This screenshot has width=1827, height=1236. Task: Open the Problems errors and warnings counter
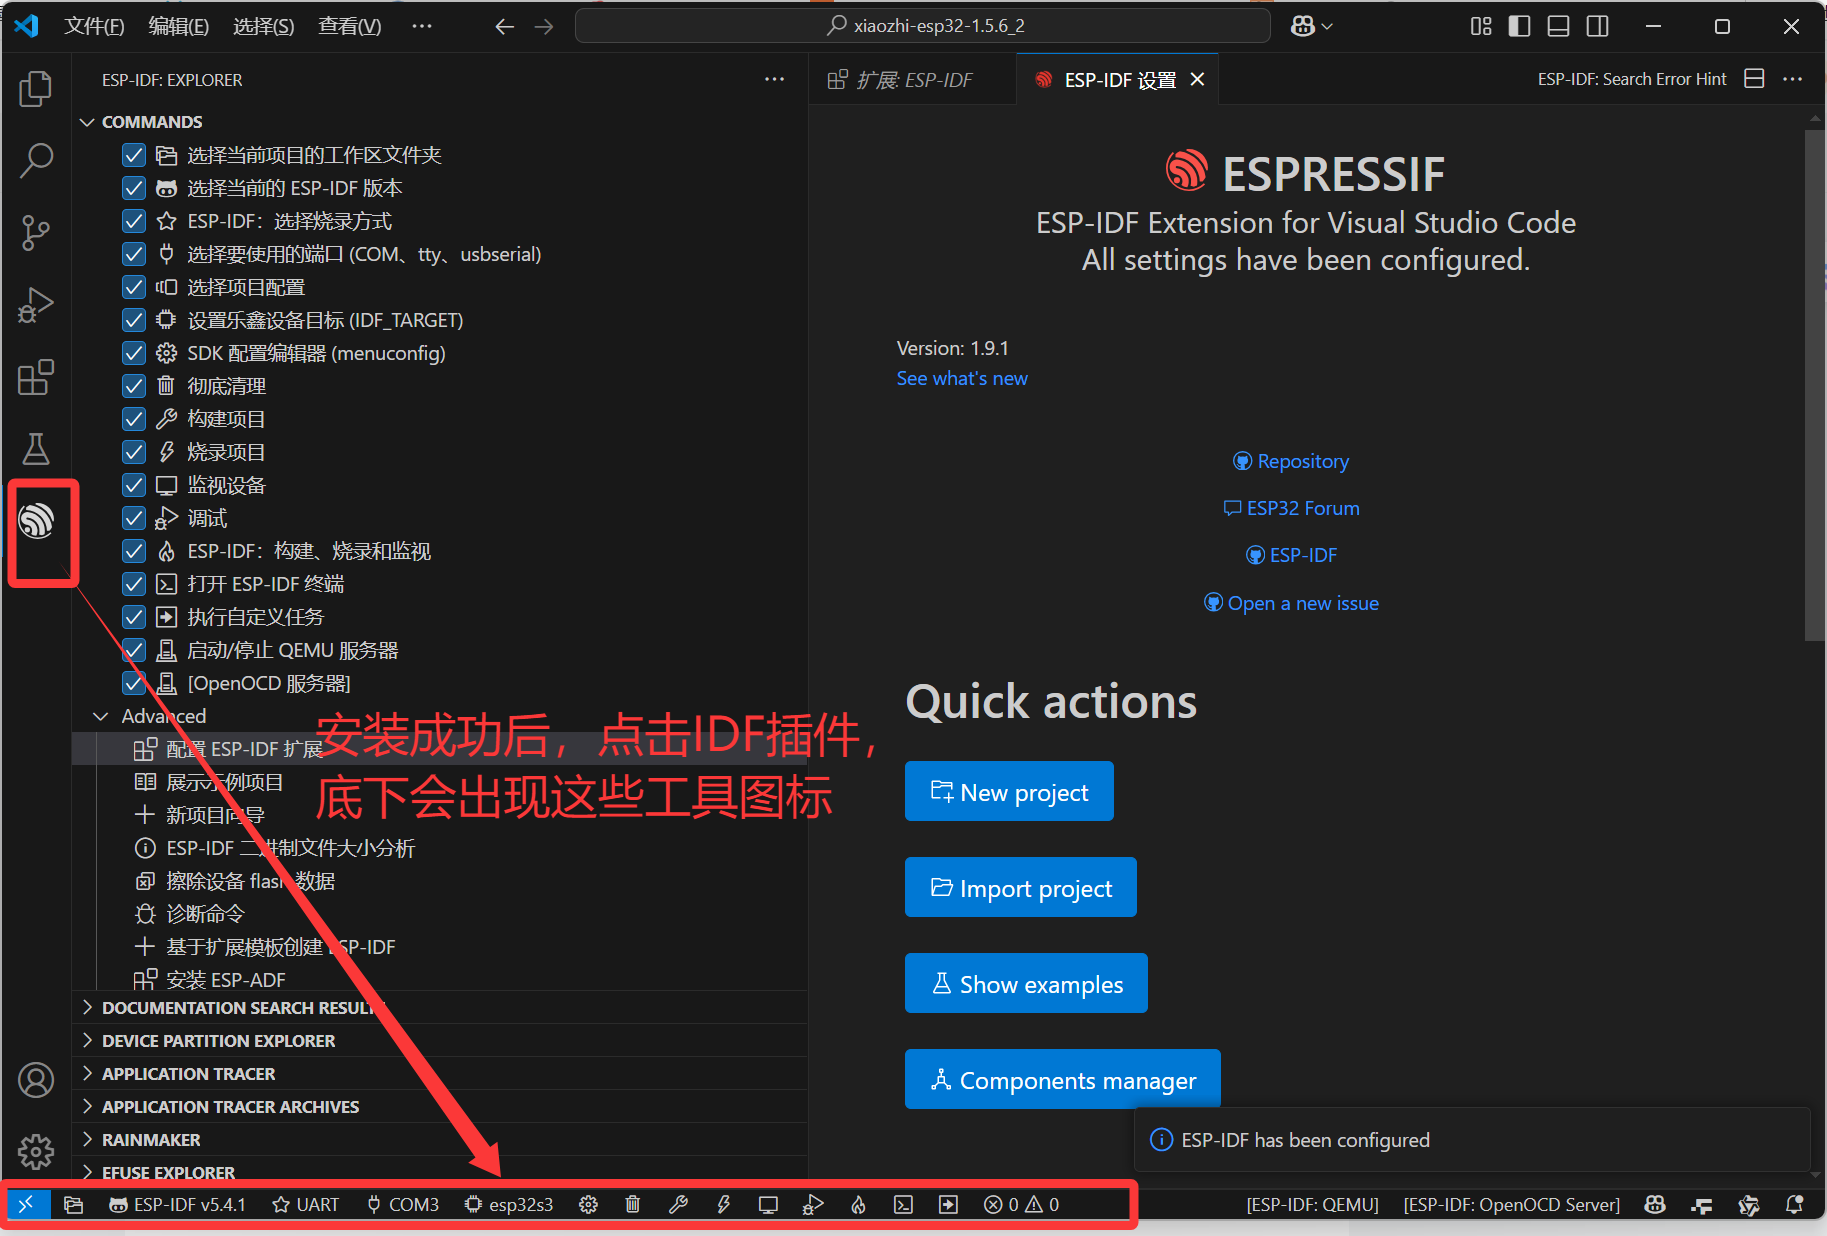coord(1021,1204)
